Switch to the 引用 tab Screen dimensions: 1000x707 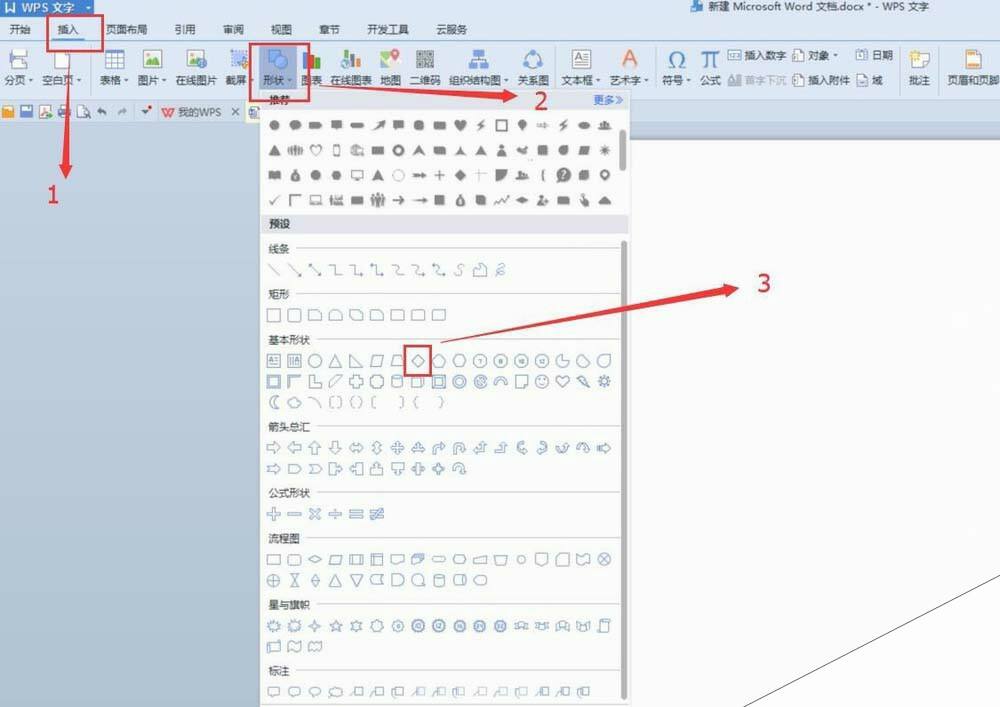coord(185,29)
